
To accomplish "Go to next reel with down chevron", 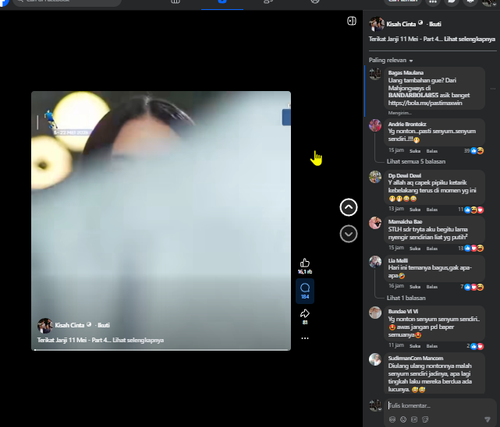I will [x=348, y=234].
